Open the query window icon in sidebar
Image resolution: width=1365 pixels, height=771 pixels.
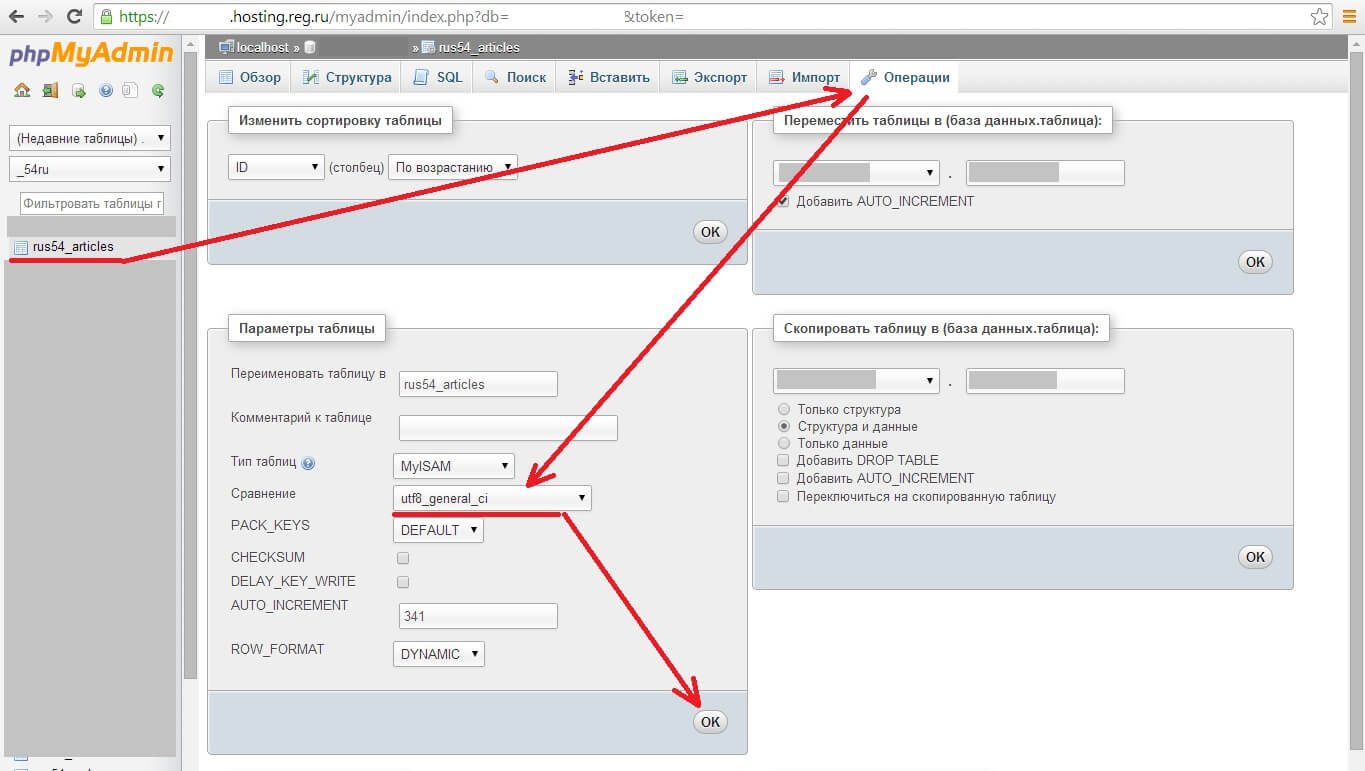click(x=78, y=90)
